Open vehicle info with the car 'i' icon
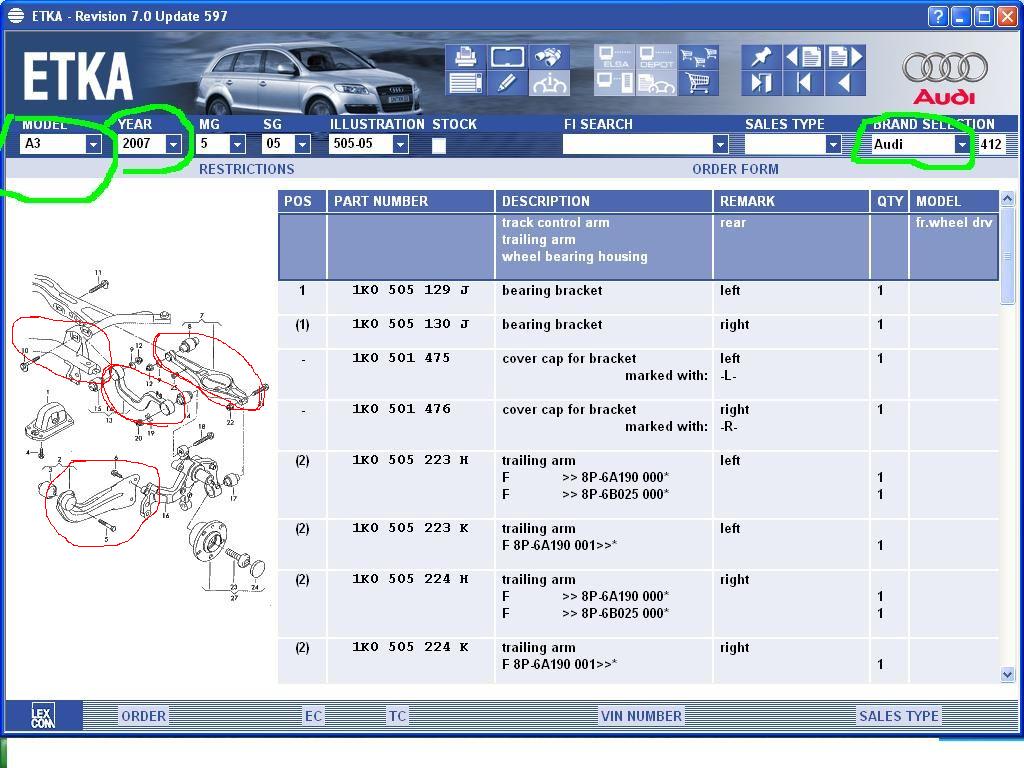The height and width of the screenshot is (768, 1024). [x=549, y=84]
